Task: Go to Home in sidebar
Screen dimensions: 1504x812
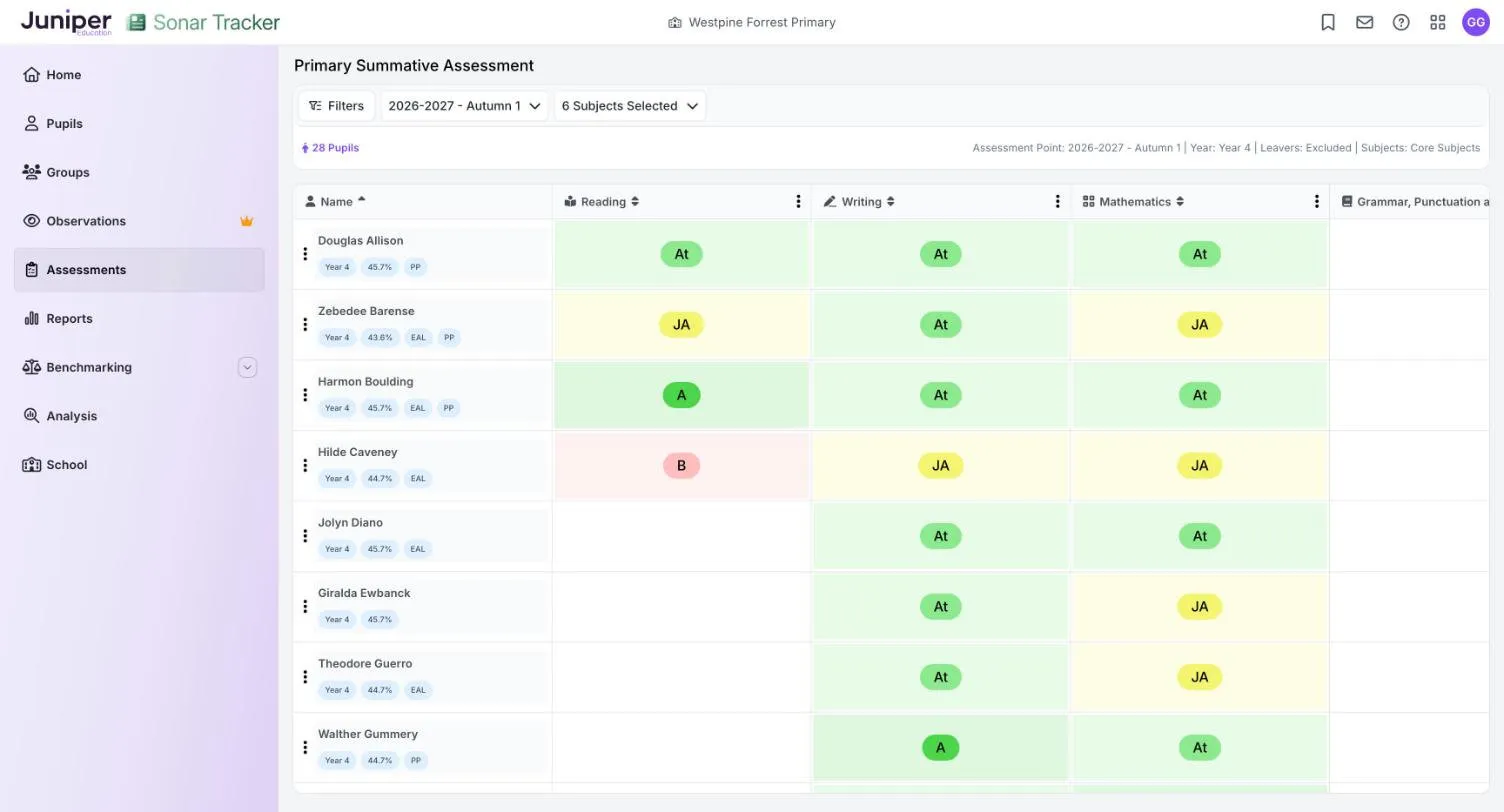Action: (x=139, y=75)
